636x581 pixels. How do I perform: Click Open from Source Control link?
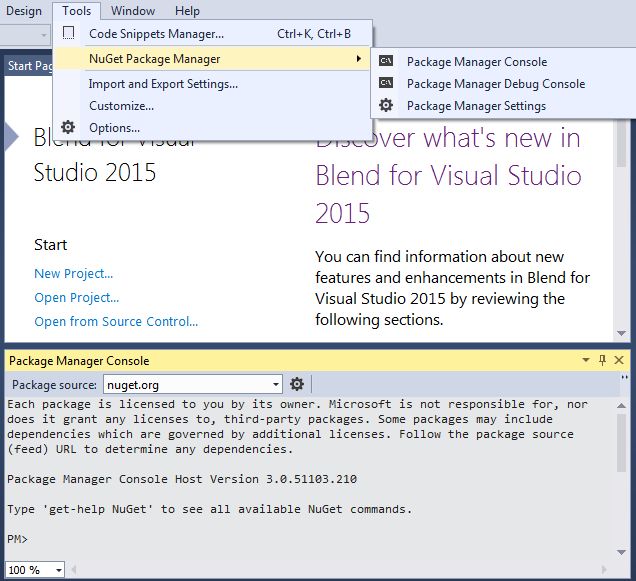pyautogui.click(x=116, y=321)
